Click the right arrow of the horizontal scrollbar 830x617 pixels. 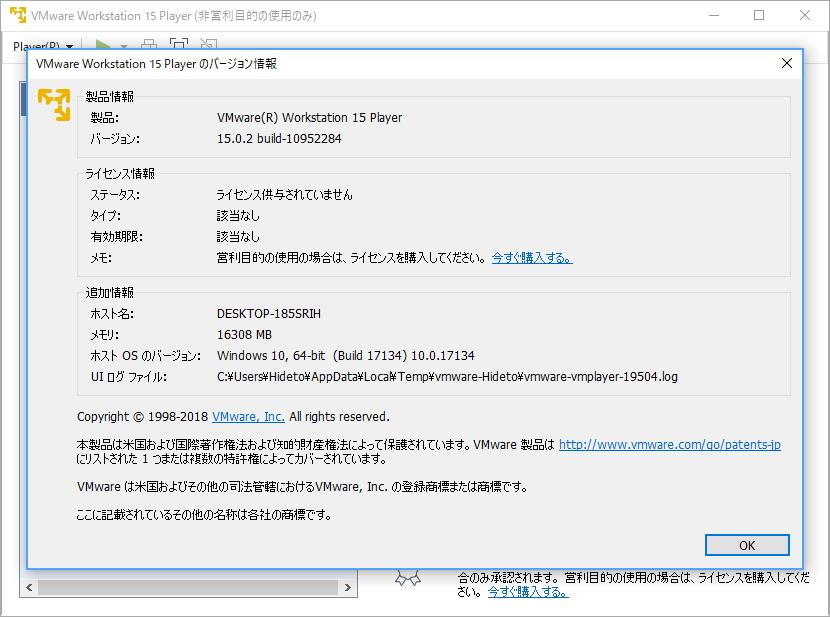click(348, 587)
